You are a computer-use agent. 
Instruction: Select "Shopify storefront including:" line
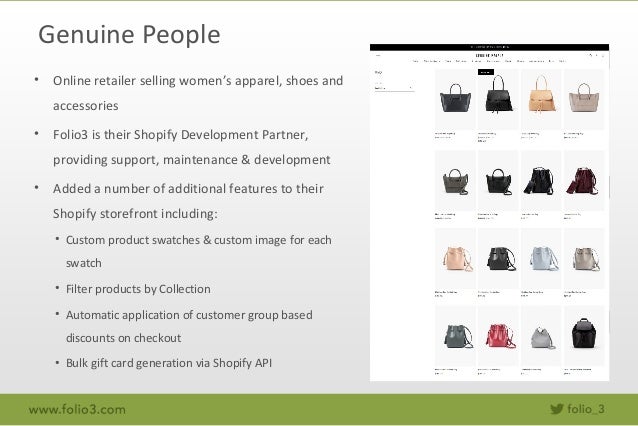tap(135, 214)
